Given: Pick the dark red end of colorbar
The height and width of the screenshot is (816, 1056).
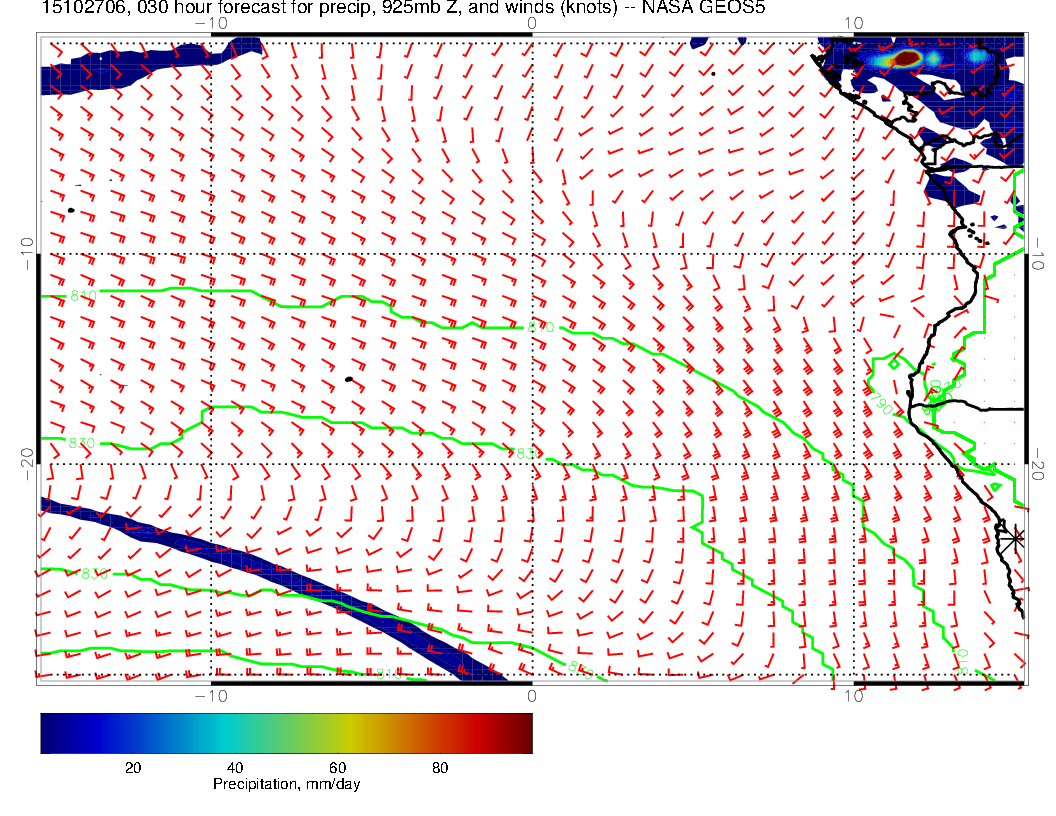Looking at the screenshot, I should click(x=522, y=732).
